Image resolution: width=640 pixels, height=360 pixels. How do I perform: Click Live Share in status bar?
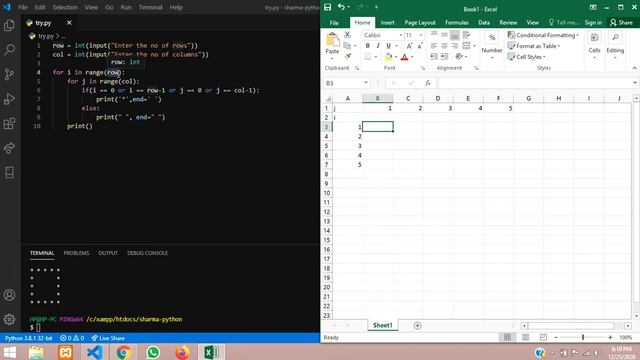pyautogui.click(x=108, y=338)
